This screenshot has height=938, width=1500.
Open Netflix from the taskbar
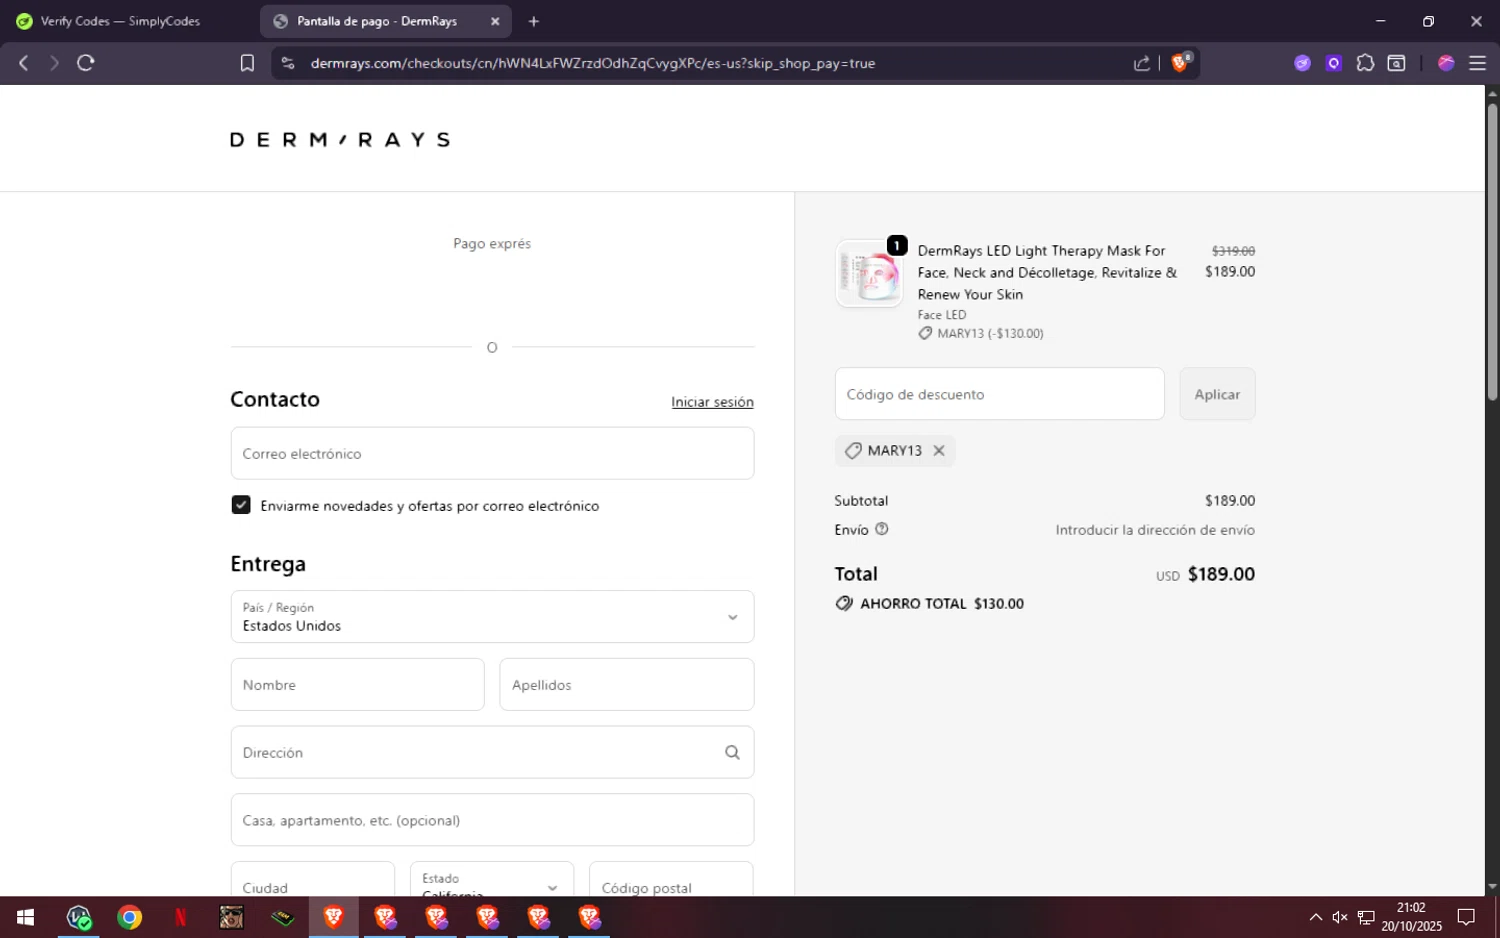tap(180, 917)
